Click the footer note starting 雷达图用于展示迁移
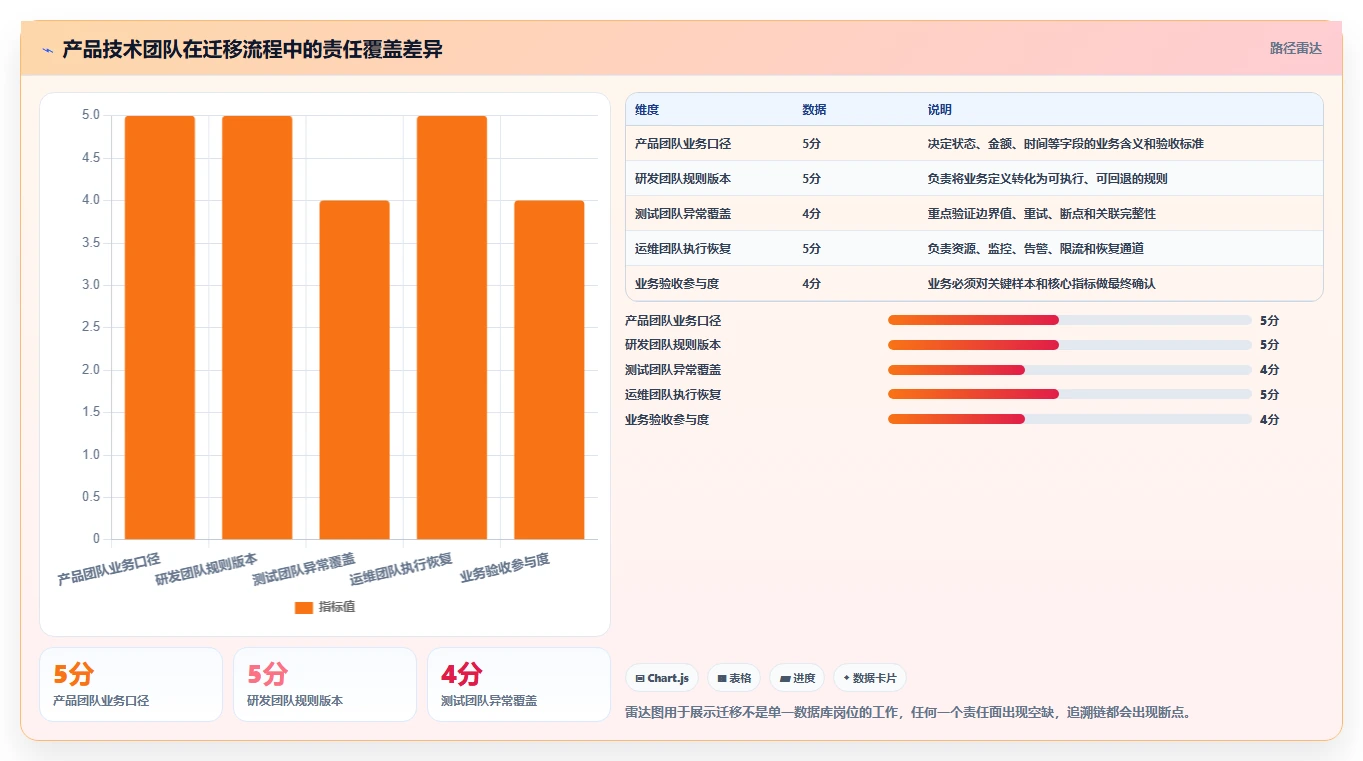This screenshot has width=1363, height=761. [908, 713]
